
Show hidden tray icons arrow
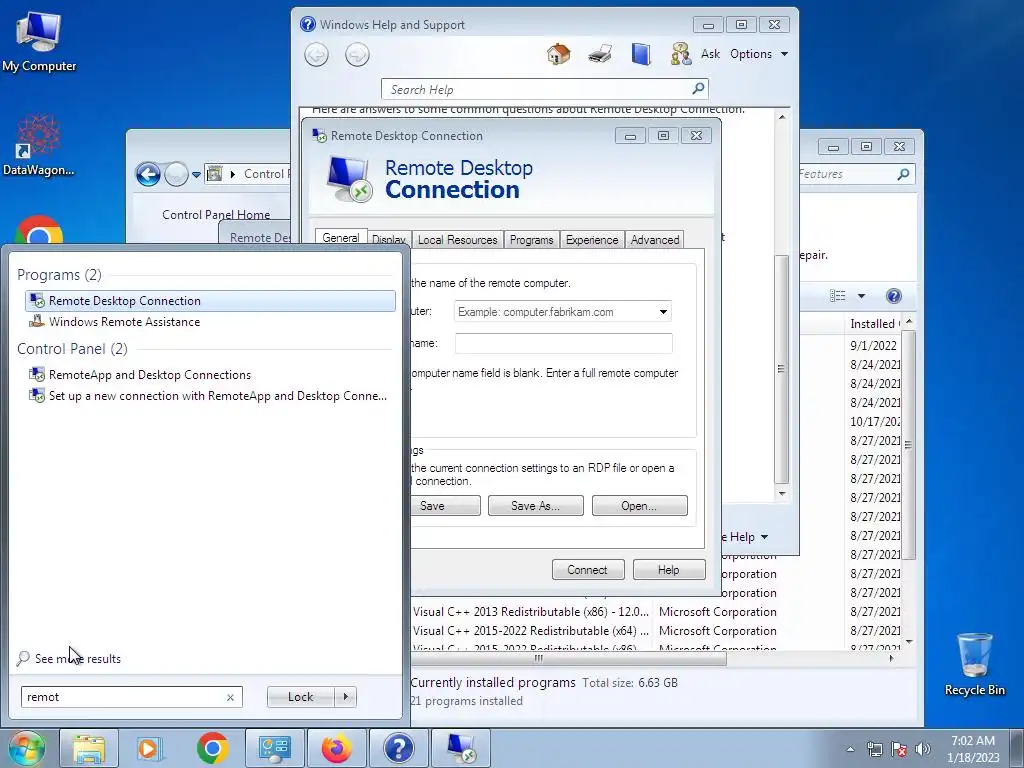(850, 749)
